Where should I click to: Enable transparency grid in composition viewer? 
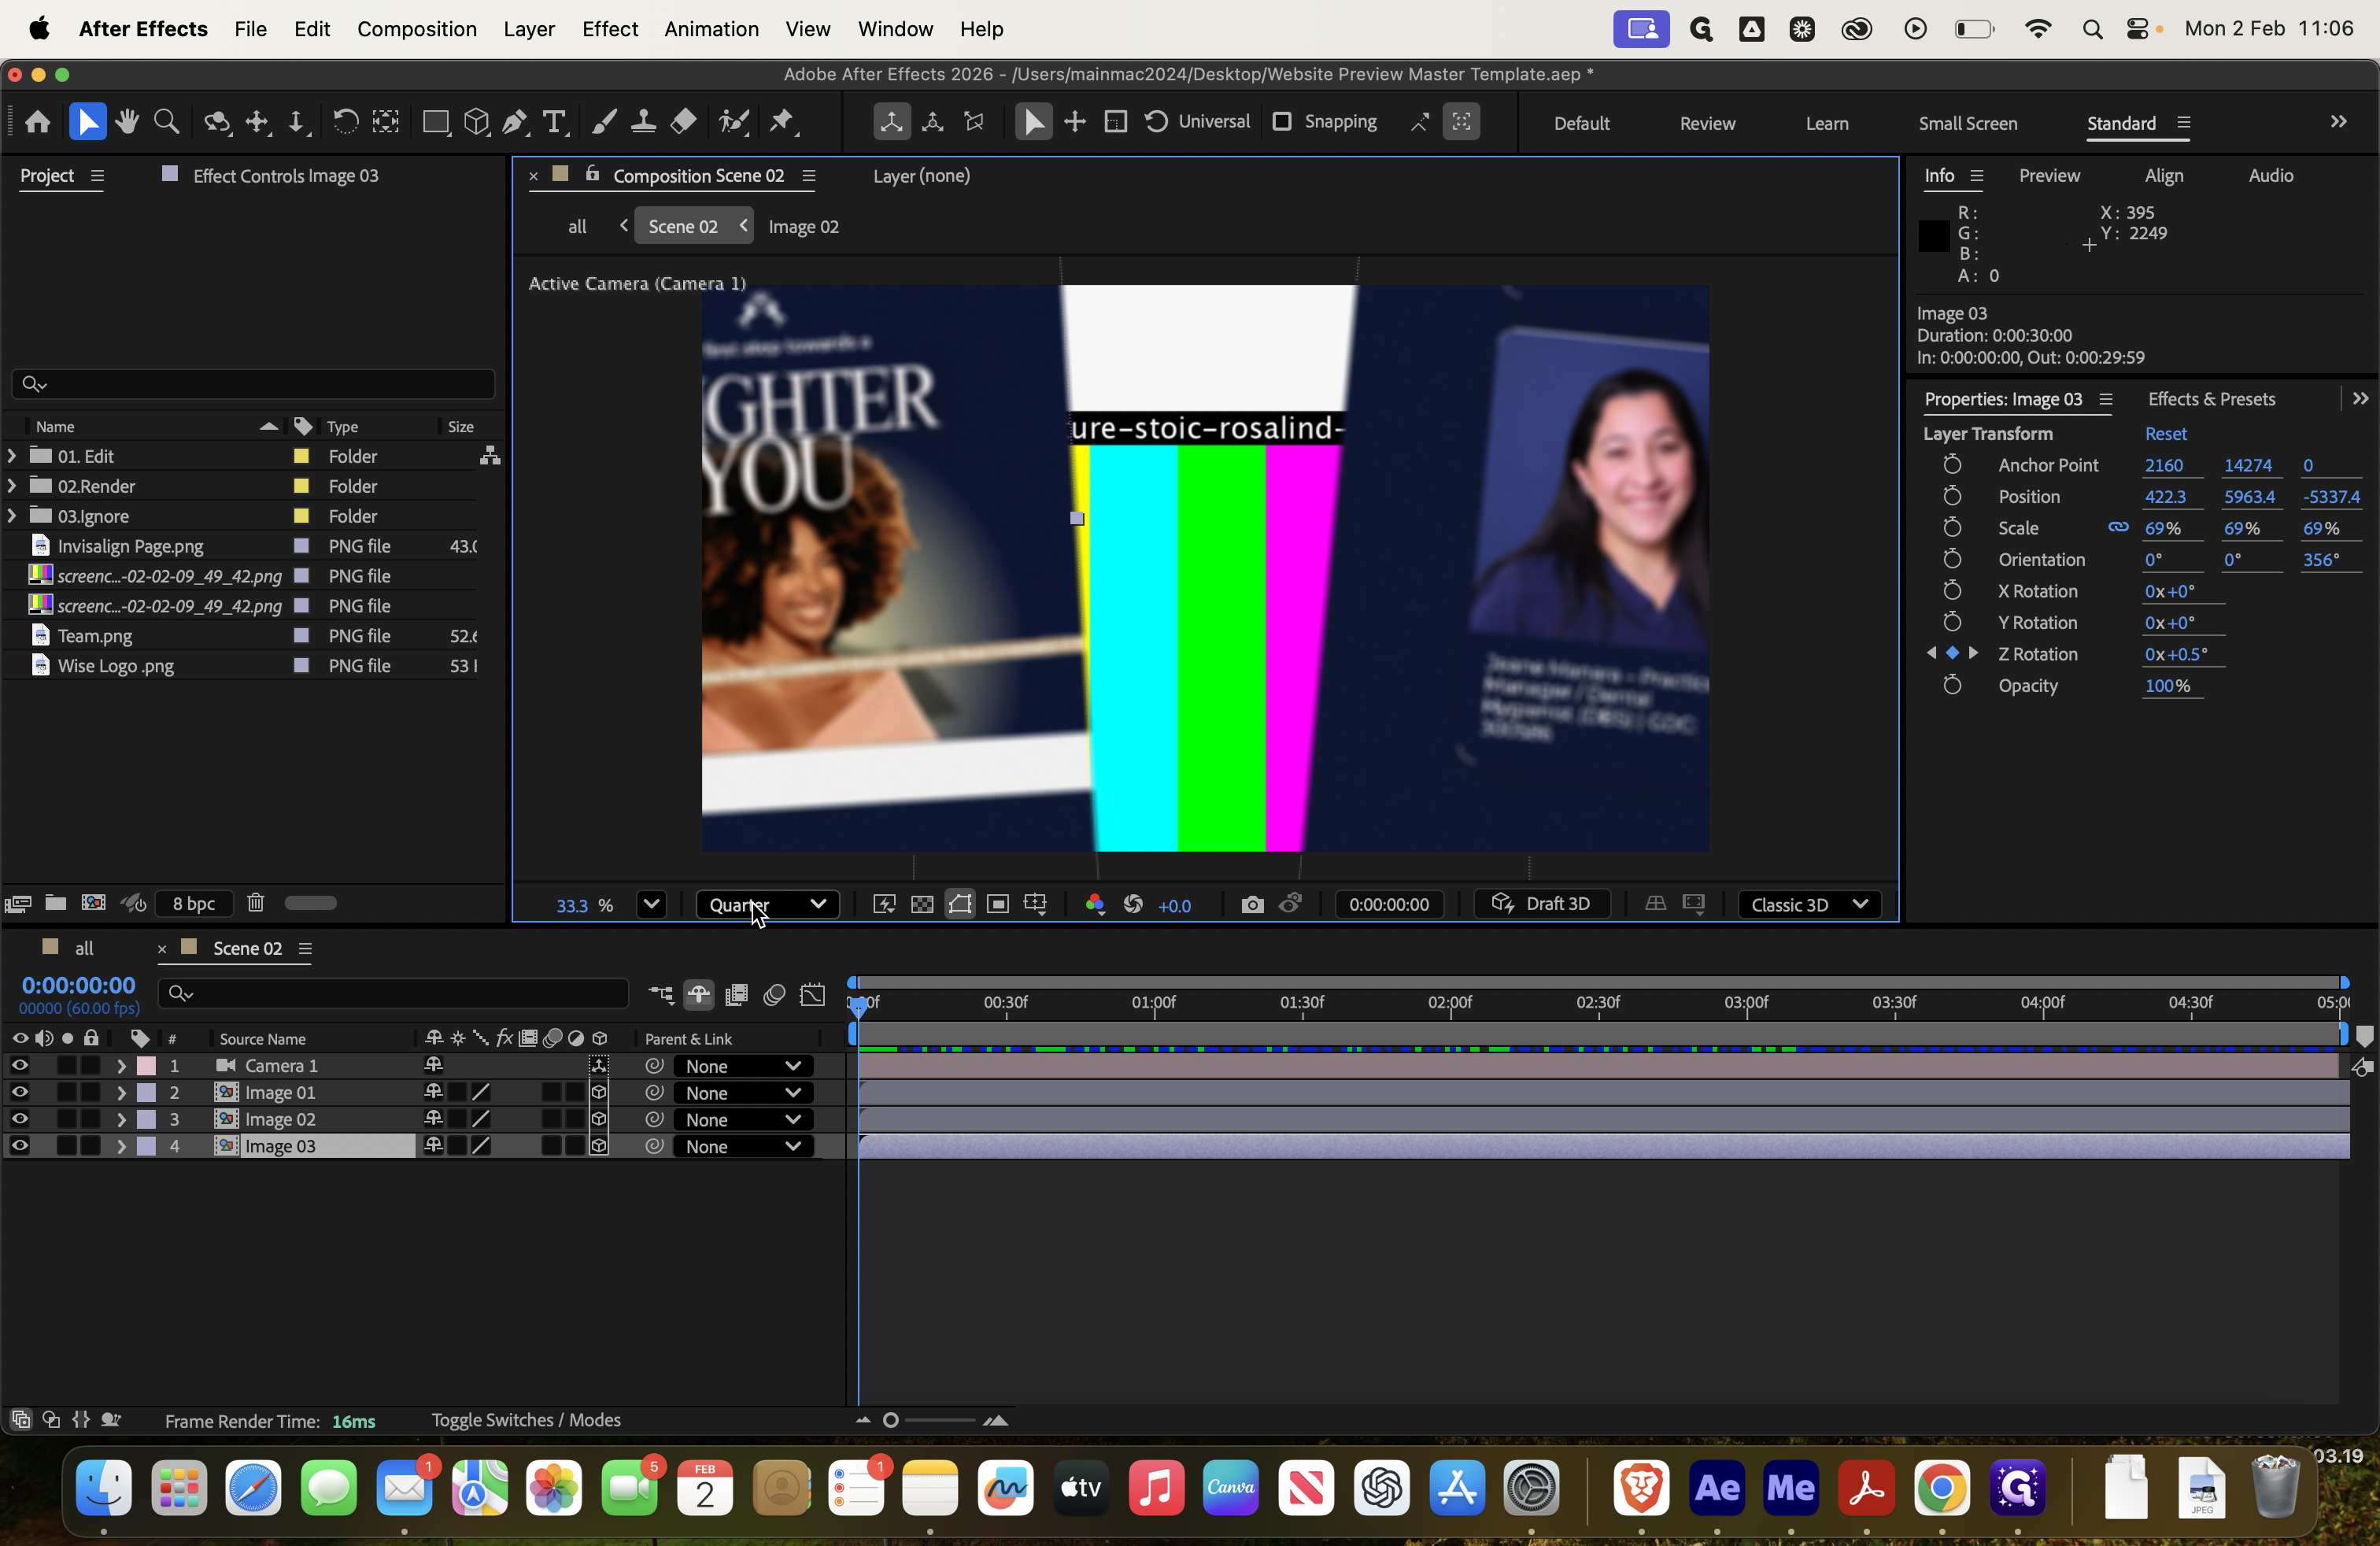tap(921, 903)
